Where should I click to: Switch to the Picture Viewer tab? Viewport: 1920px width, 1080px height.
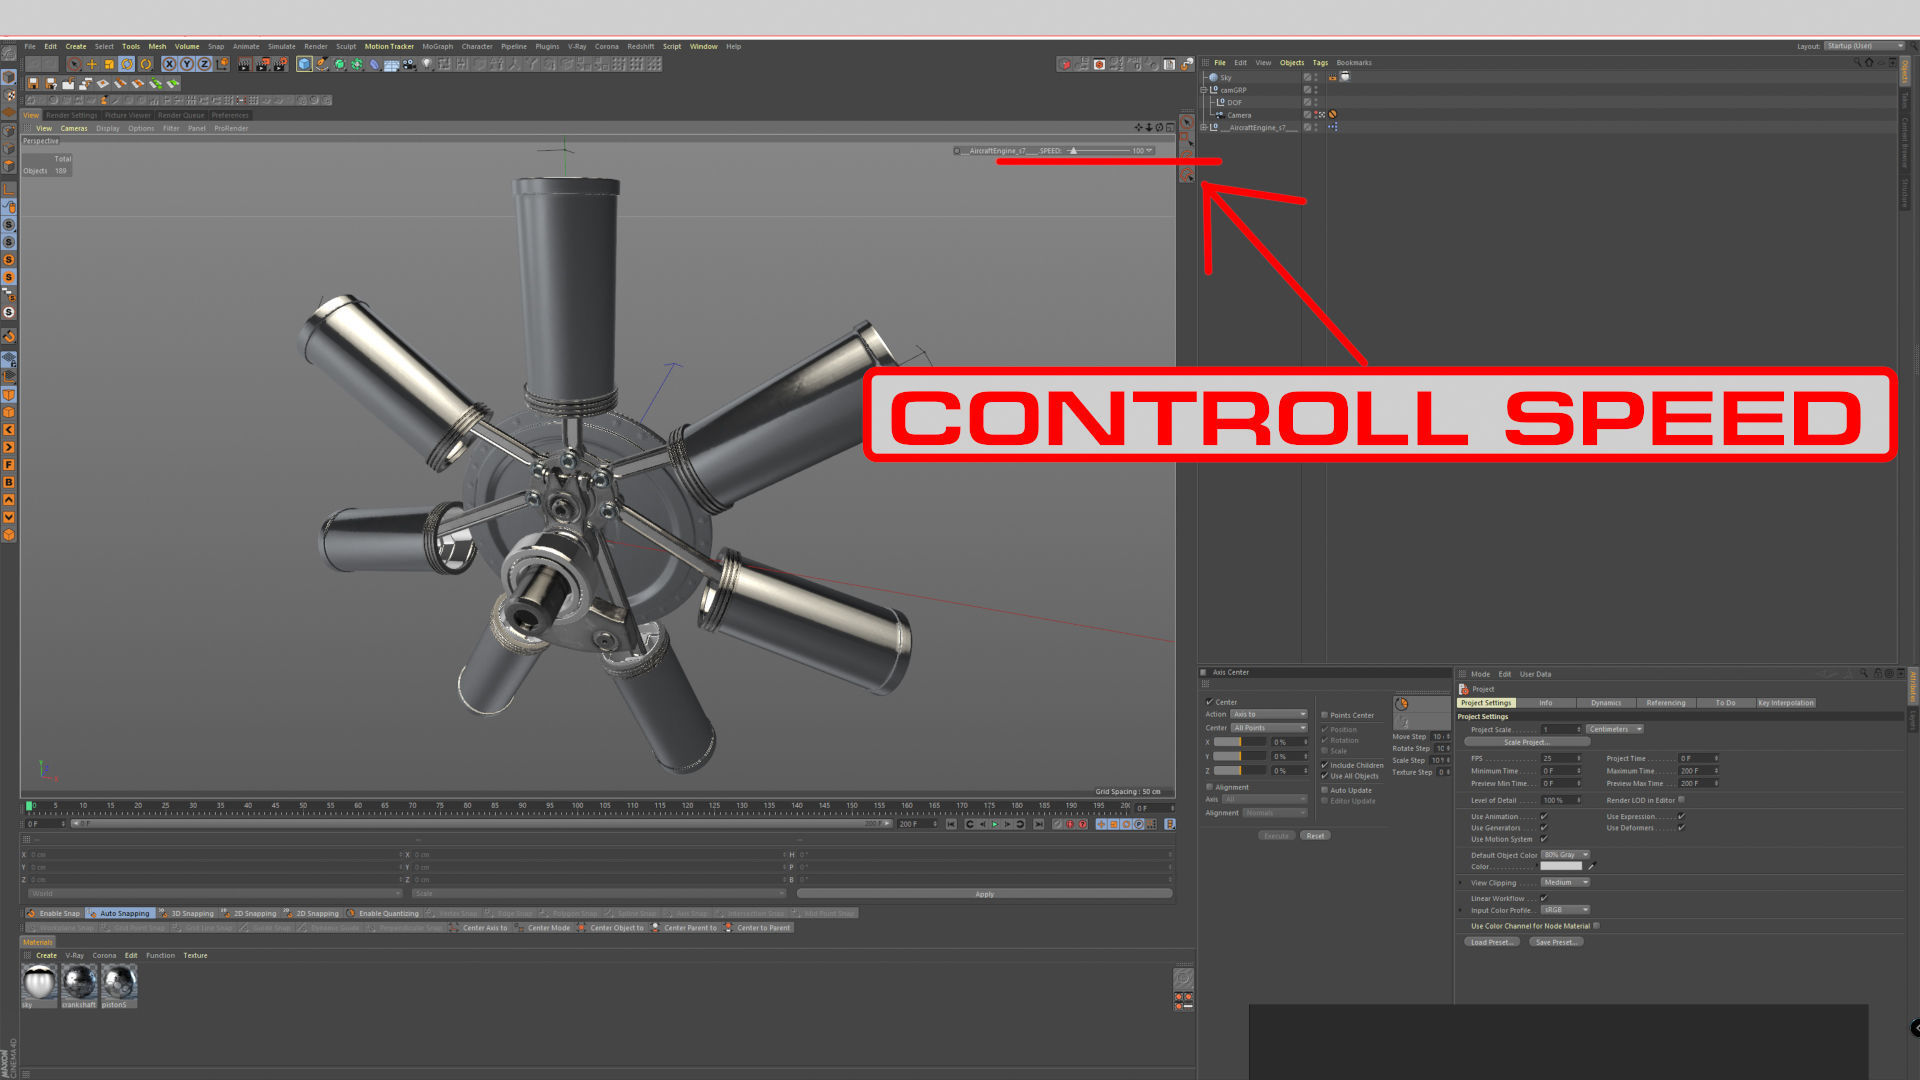128,115
